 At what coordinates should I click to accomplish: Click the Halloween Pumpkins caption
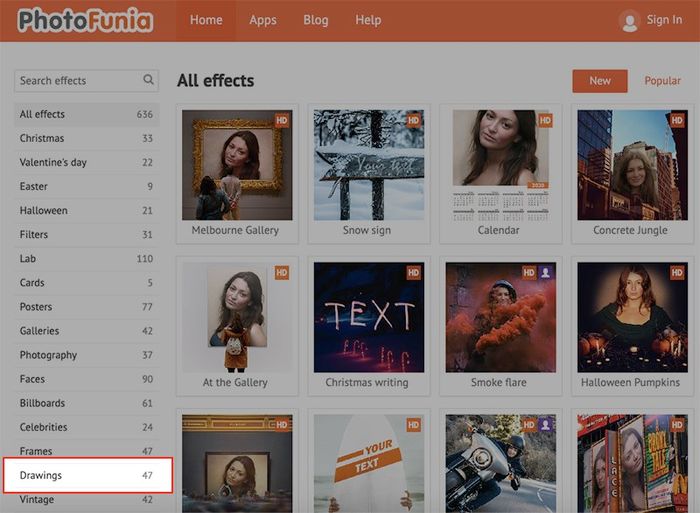(630, 383)
